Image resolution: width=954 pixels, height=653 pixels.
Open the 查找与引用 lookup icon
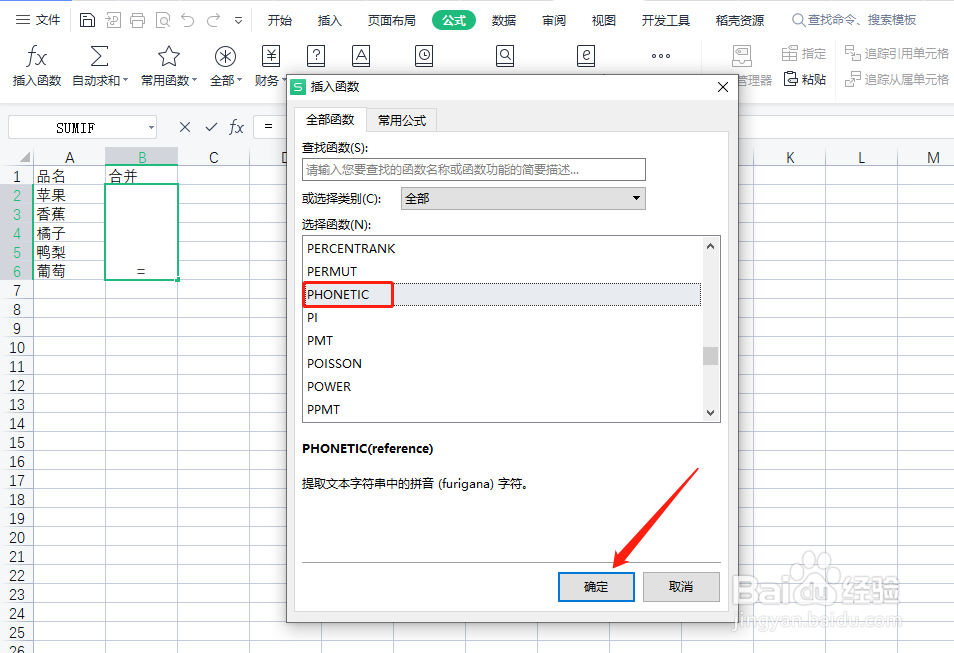click(504, 57)
